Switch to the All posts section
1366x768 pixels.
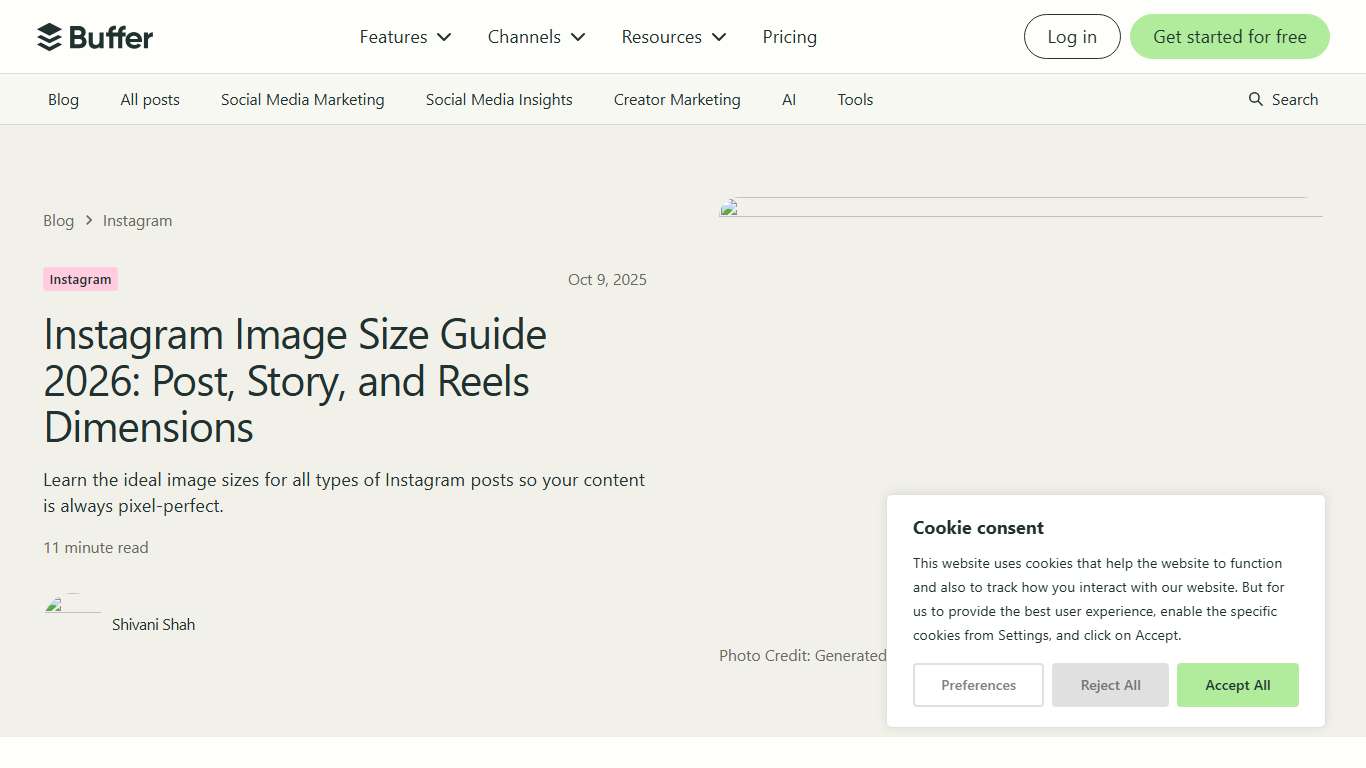[x=149, y=99]
